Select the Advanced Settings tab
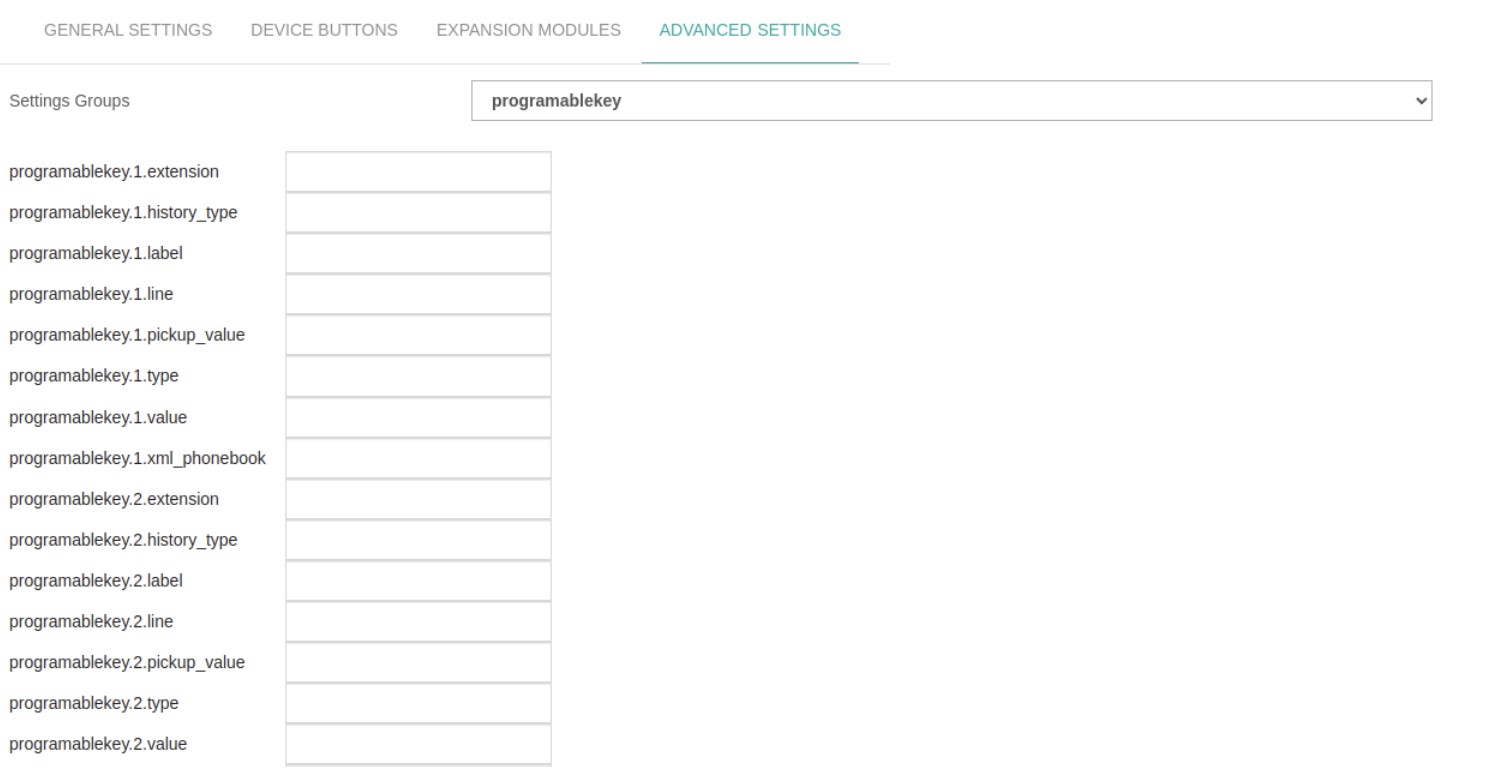 (x=750, y=30)
